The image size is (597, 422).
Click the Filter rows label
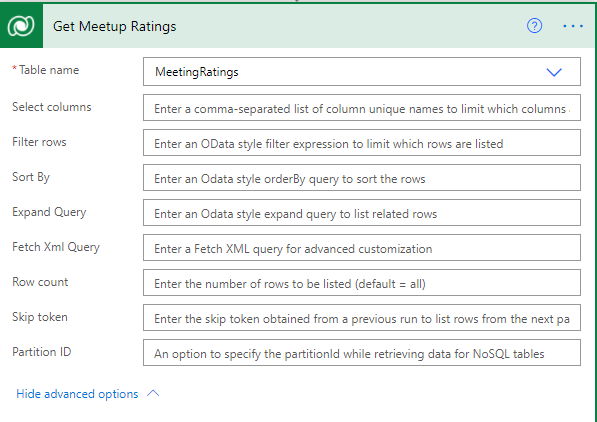[x=39, y=142]
